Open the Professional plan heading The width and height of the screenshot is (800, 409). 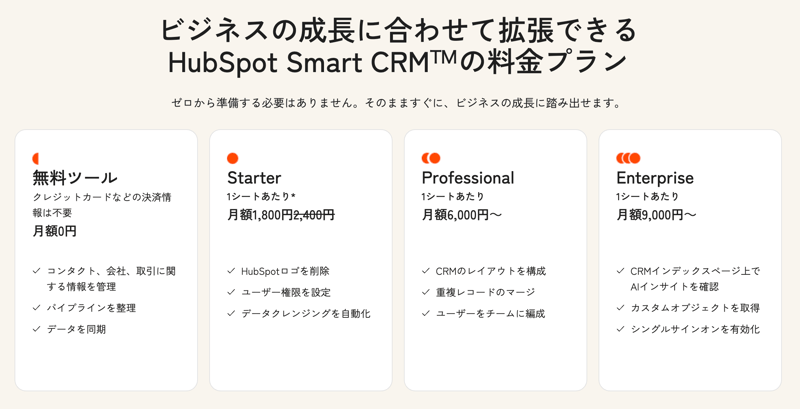(x=468, y=178)
